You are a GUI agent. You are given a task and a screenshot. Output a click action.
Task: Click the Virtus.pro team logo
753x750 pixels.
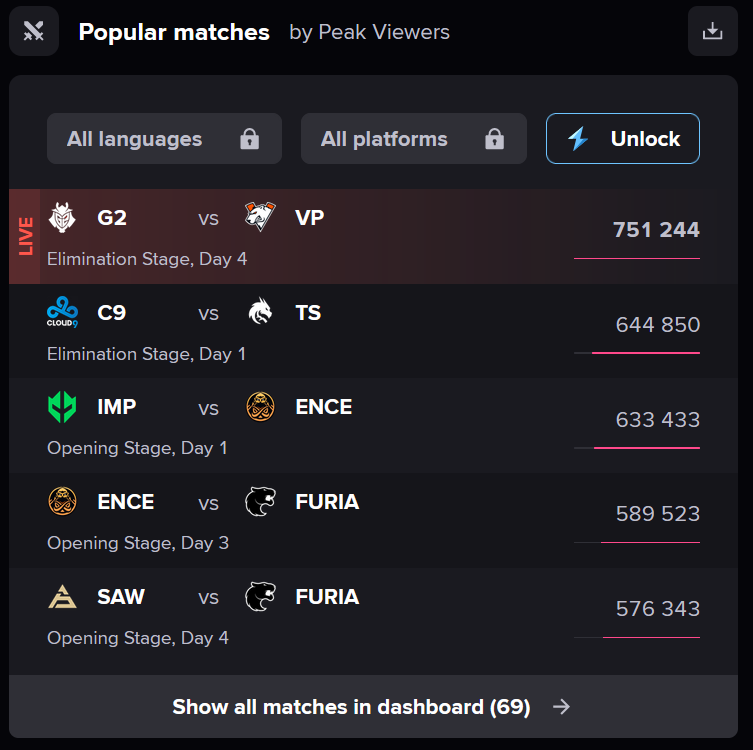tap(260, 217)
